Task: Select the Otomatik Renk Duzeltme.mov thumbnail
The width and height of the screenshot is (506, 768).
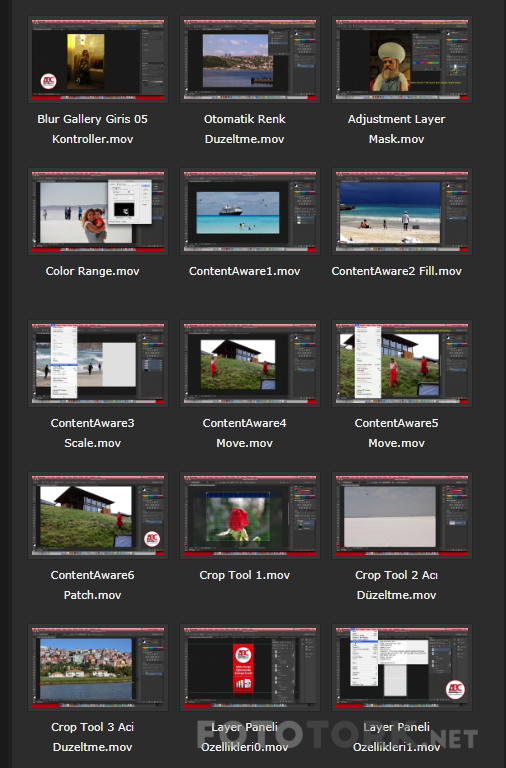Action: 250,60
